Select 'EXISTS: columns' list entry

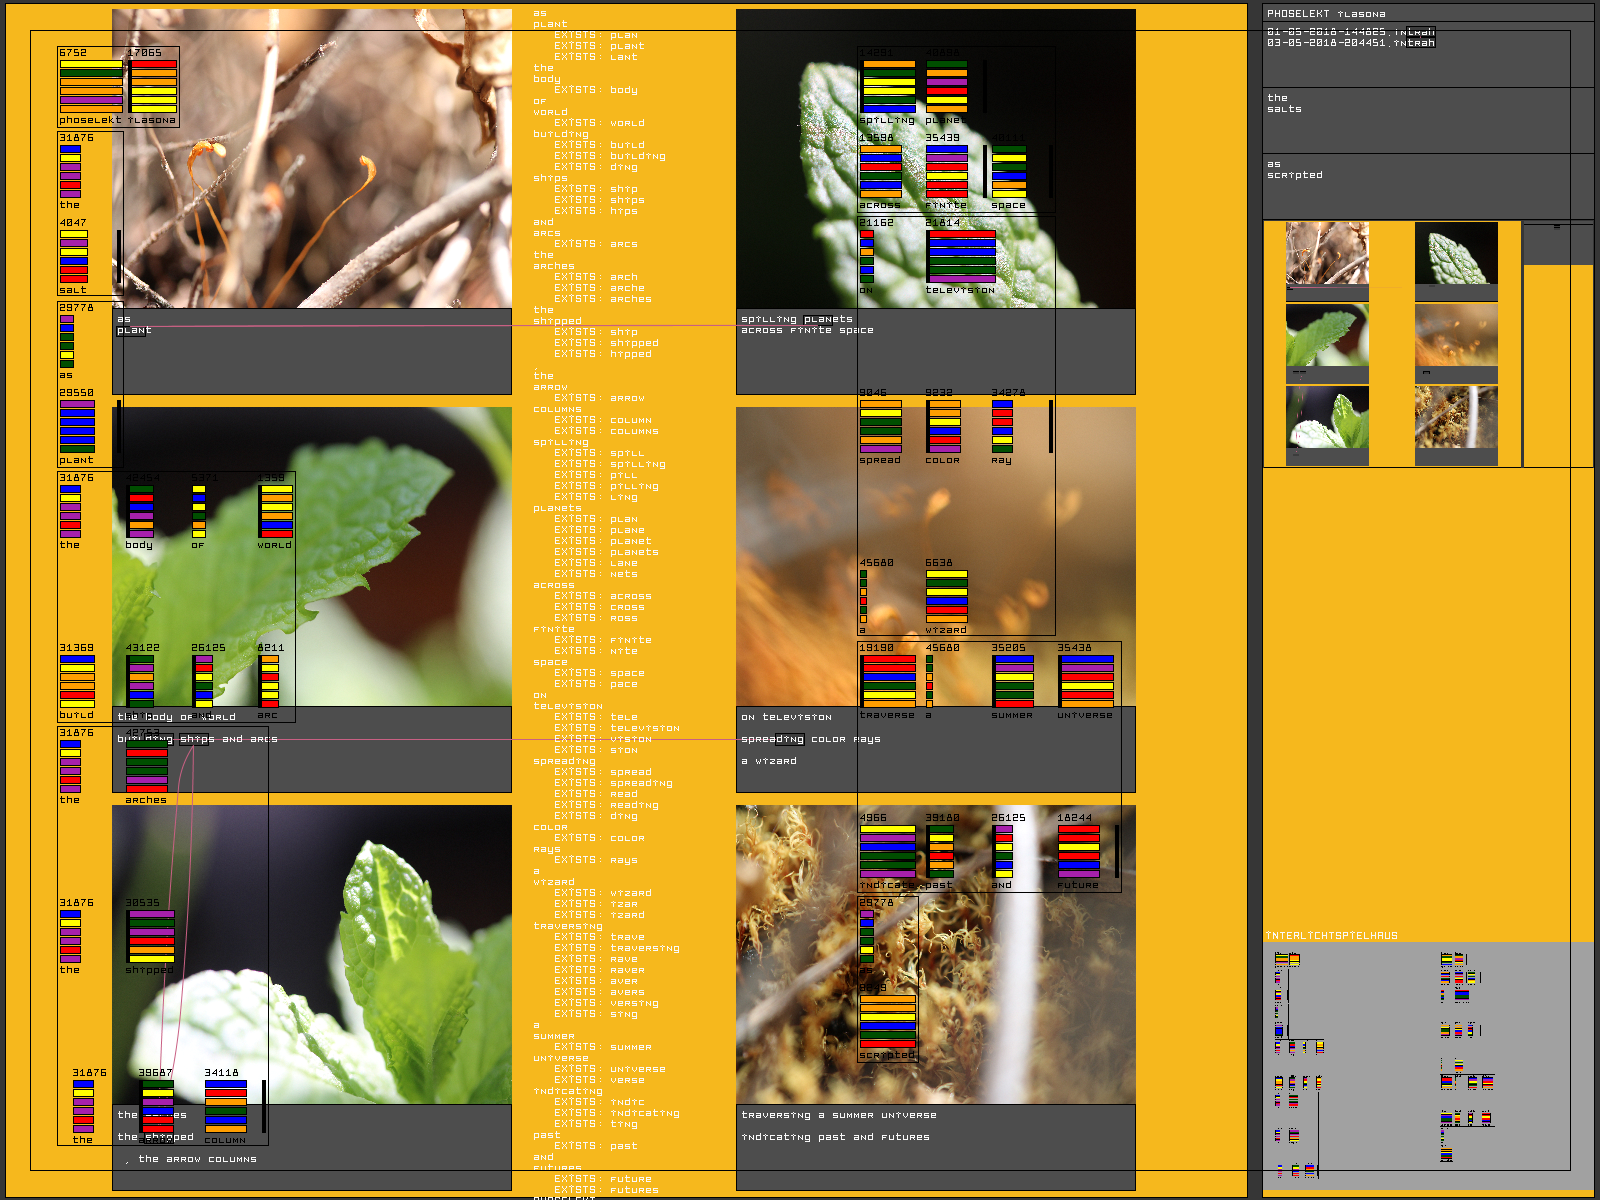(x=607, y=431)
